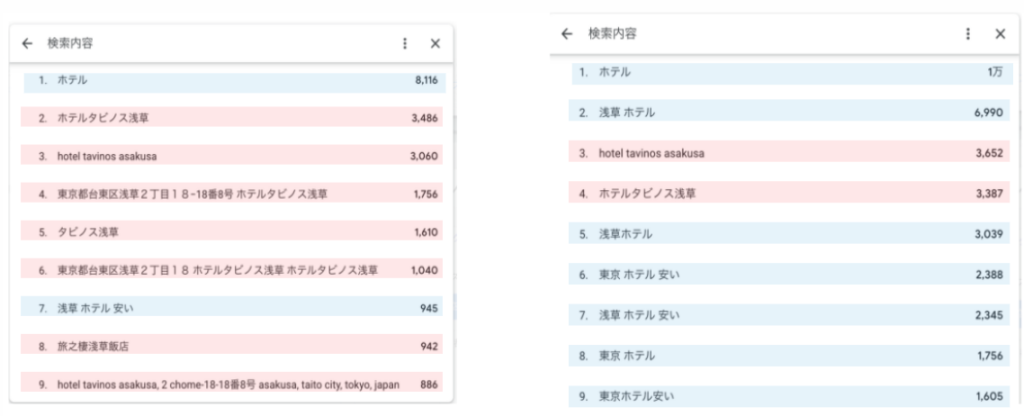Open the three-dot menu in left panel
Image resolution: width=1024 pixels, height=416 pixels.
coord(405,43)
